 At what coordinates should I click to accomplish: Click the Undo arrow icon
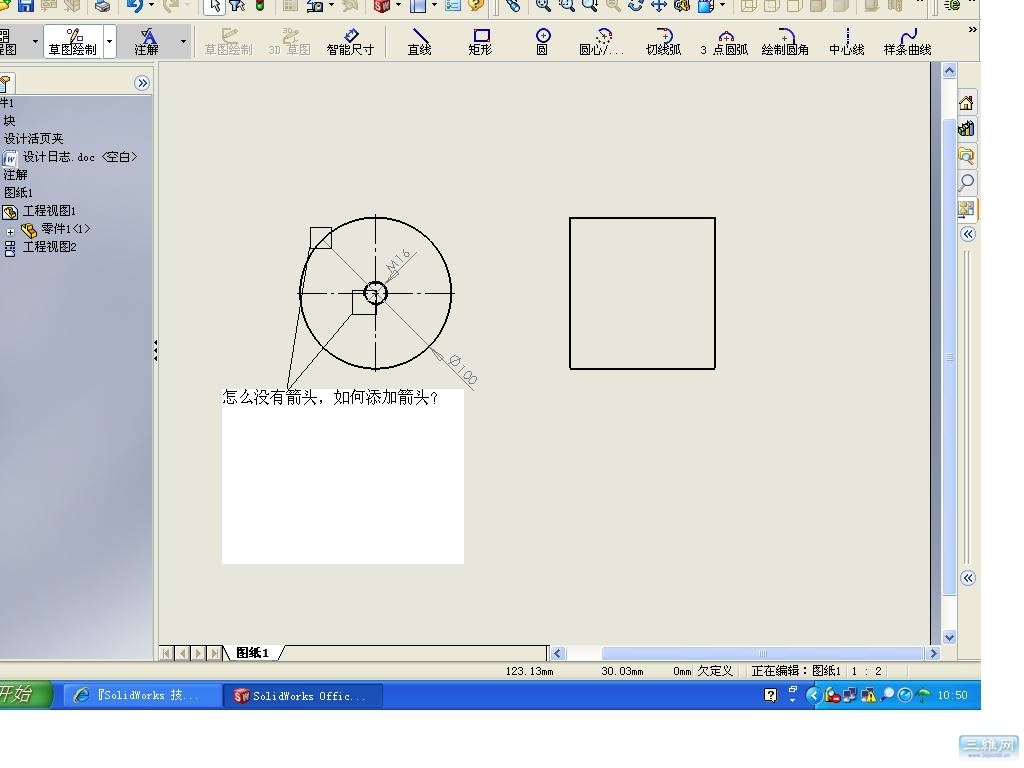click(134, 6)
